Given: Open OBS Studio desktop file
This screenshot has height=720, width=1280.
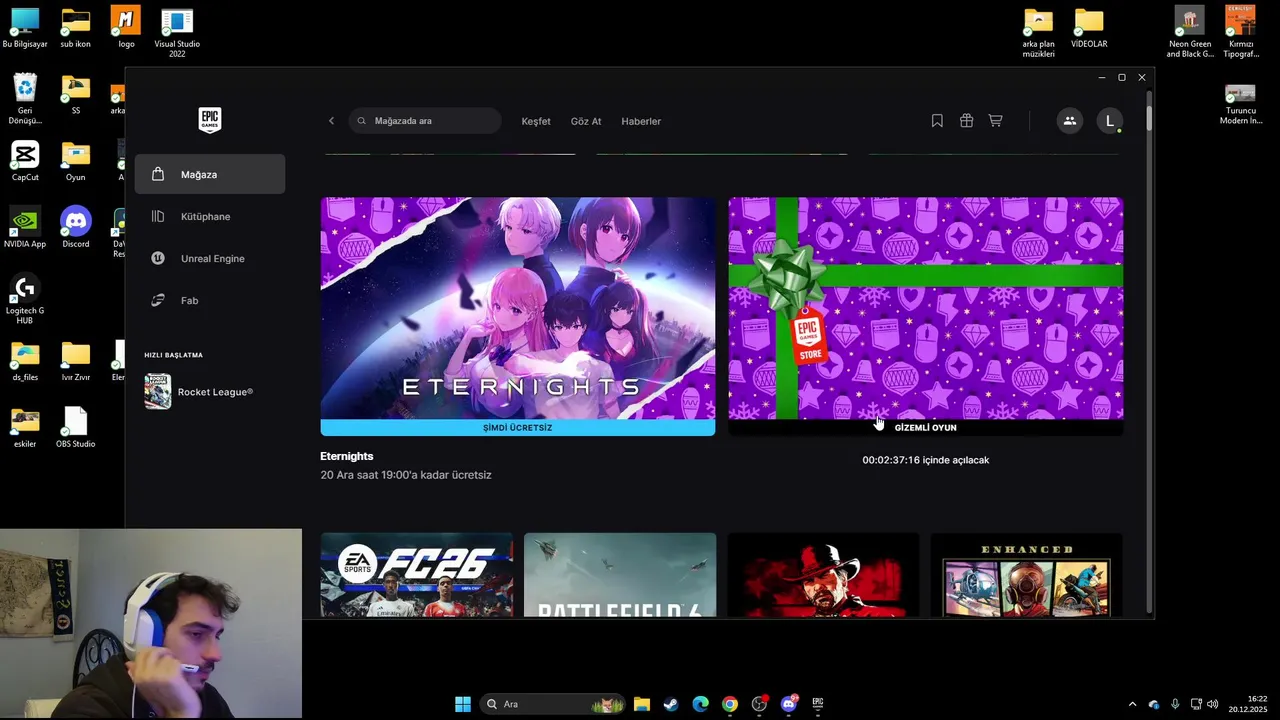Looking at the screenshot, I should pyautogui.click(x=75, y=428).
